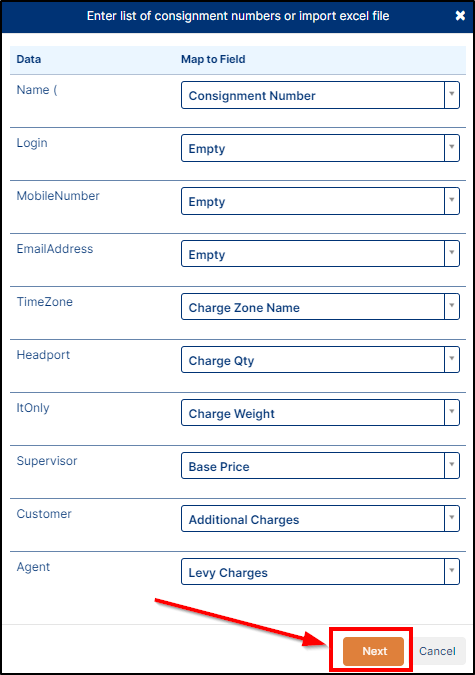Screen dimensions: 475x675
Task: Click the Map to Field column header
Action: tap(213, 59)
